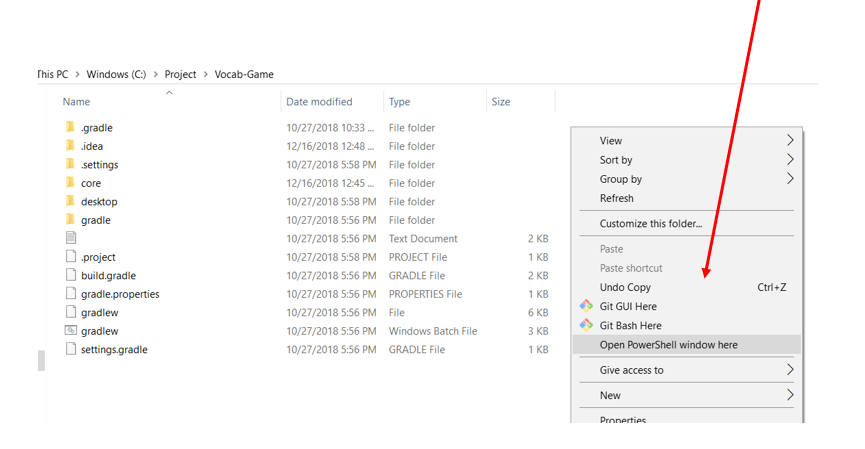Select the gradle.properties file name
Screen dimensions: 865x449
(120, 295)
